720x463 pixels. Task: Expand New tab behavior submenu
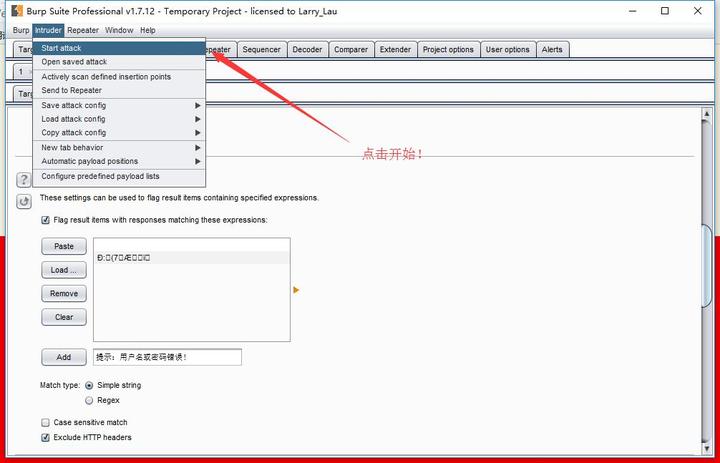(x=119, y=147)
